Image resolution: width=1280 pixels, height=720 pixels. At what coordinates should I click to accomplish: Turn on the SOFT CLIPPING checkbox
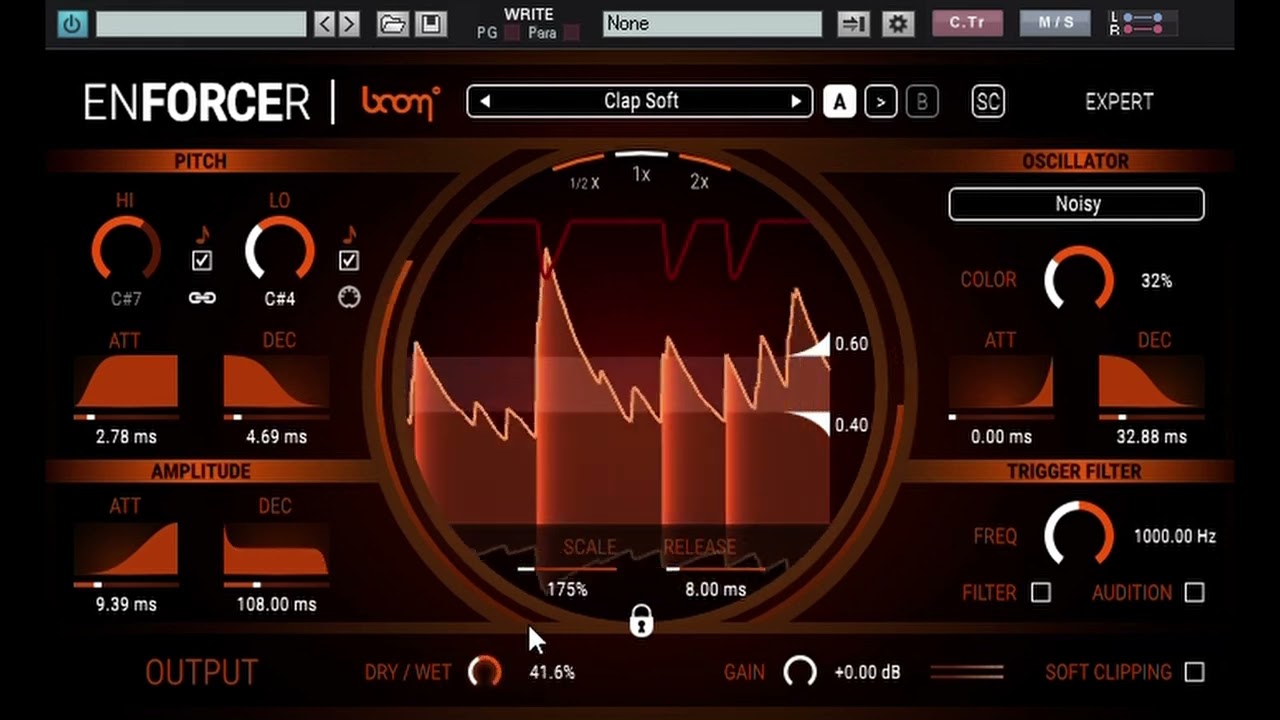tap(1194, 673)
